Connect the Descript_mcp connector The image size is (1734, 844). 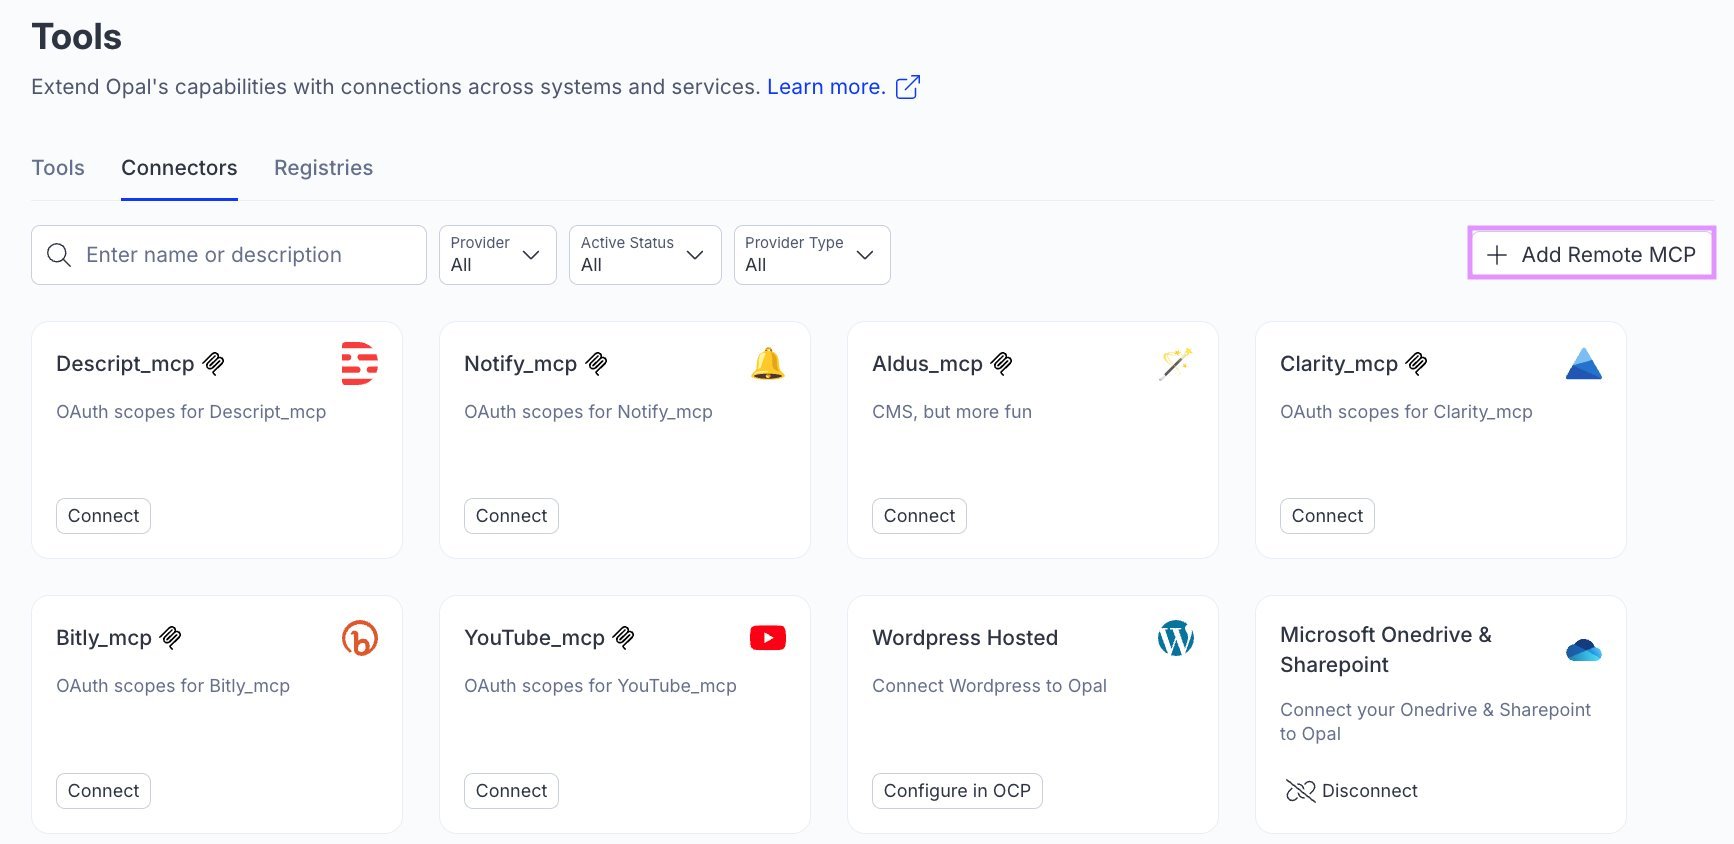pos(103,516)
